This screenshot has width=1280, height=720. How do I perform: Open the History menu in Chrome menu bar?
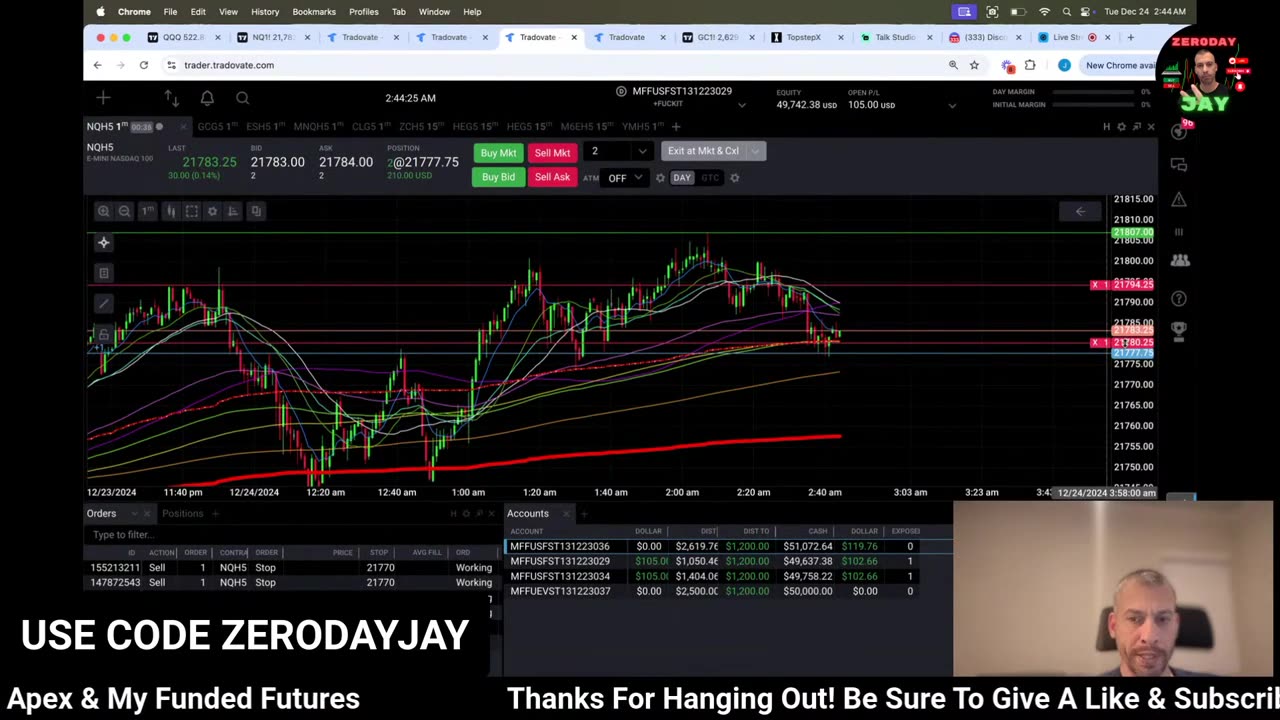pos(265,12)
